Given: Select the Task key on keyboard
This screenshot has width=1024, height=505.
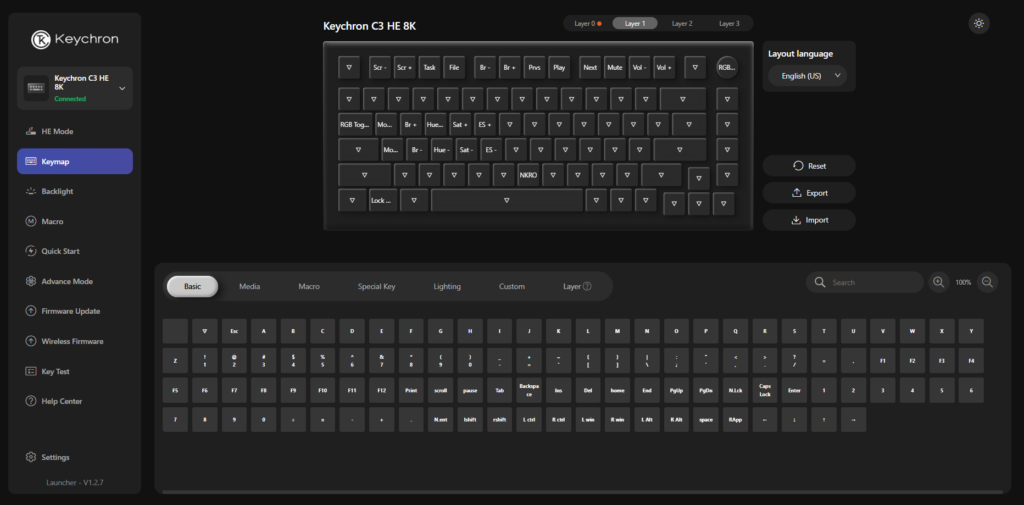Looking at the screenshot, I should (x=429, y=67).
